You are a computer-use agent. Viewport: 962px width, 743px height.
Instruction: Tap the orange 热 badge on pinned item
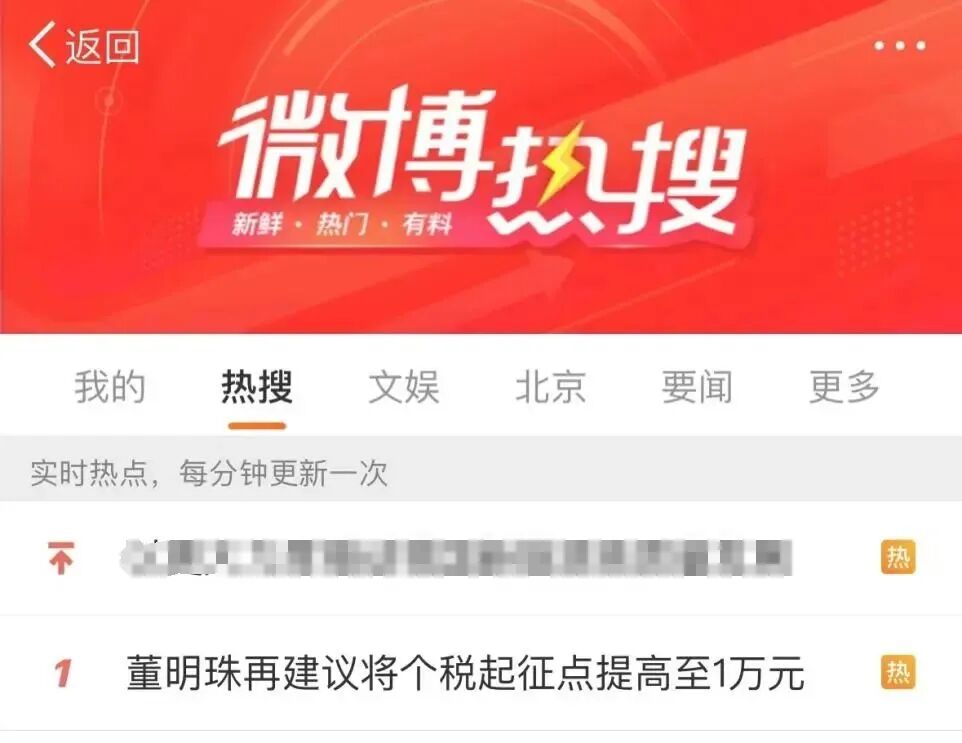(898, 557)
